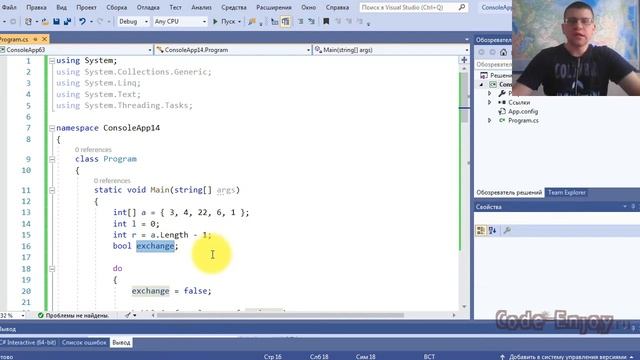Toggle the bookmark icon in toolbar
This screenshot has height=360, width=640.
pos(326,21)
